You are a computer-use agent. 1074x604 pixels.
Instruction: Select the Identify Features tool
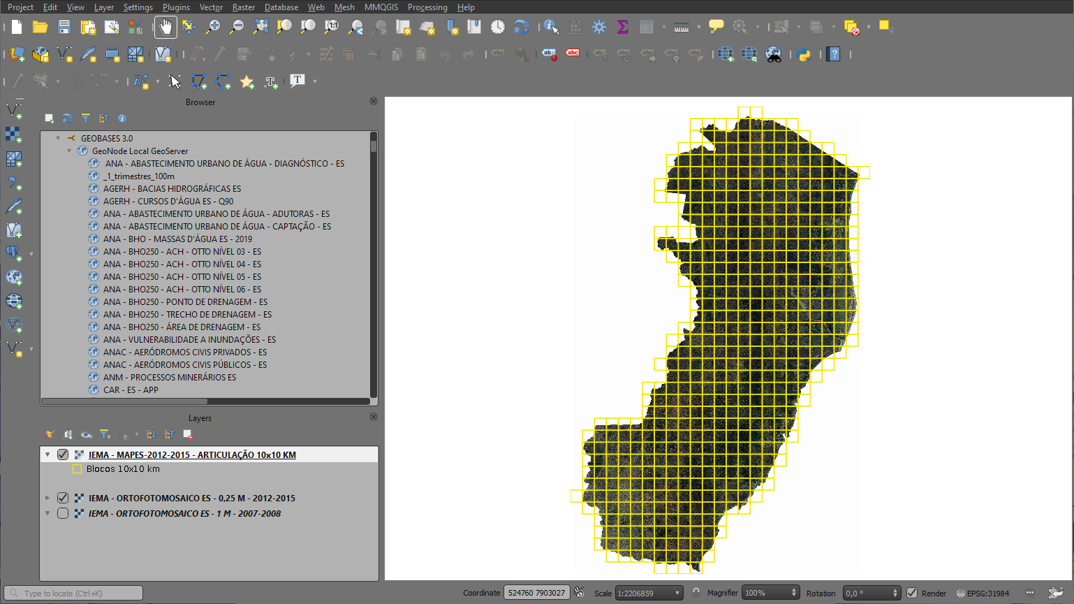click(x=551, y=27)
